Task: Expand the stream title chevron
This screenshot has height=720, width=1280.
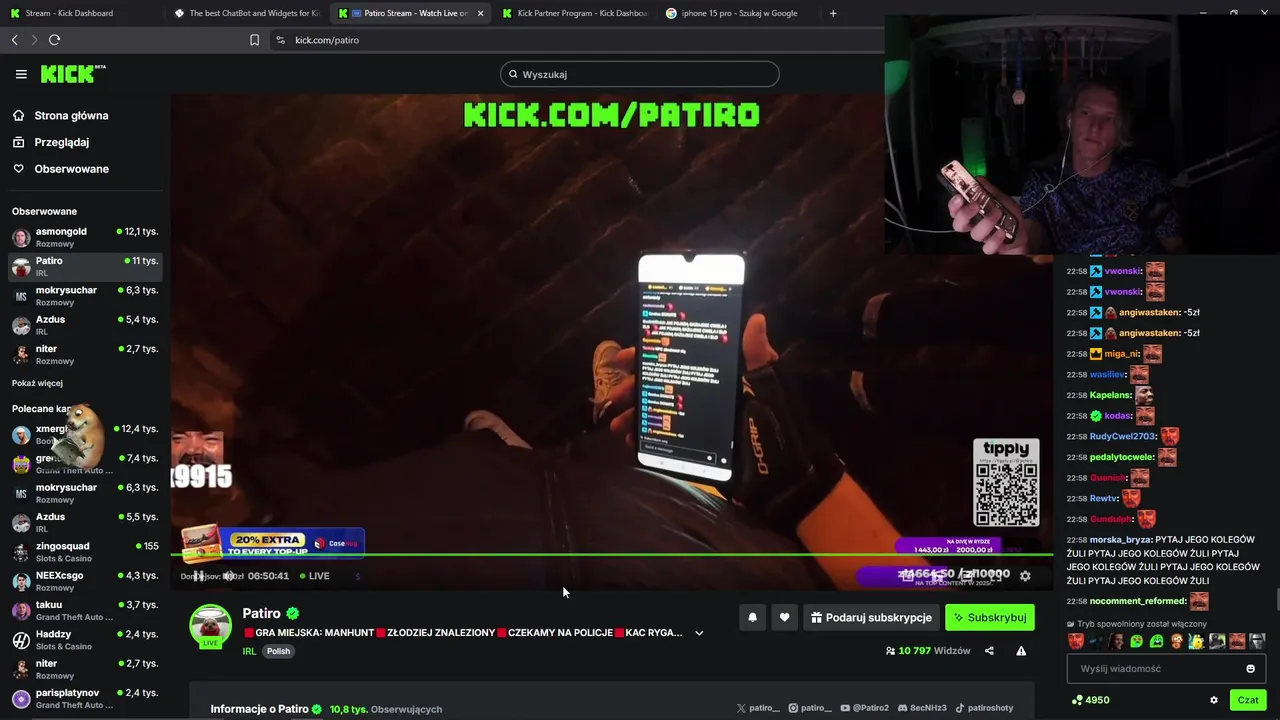Action: 699,633
